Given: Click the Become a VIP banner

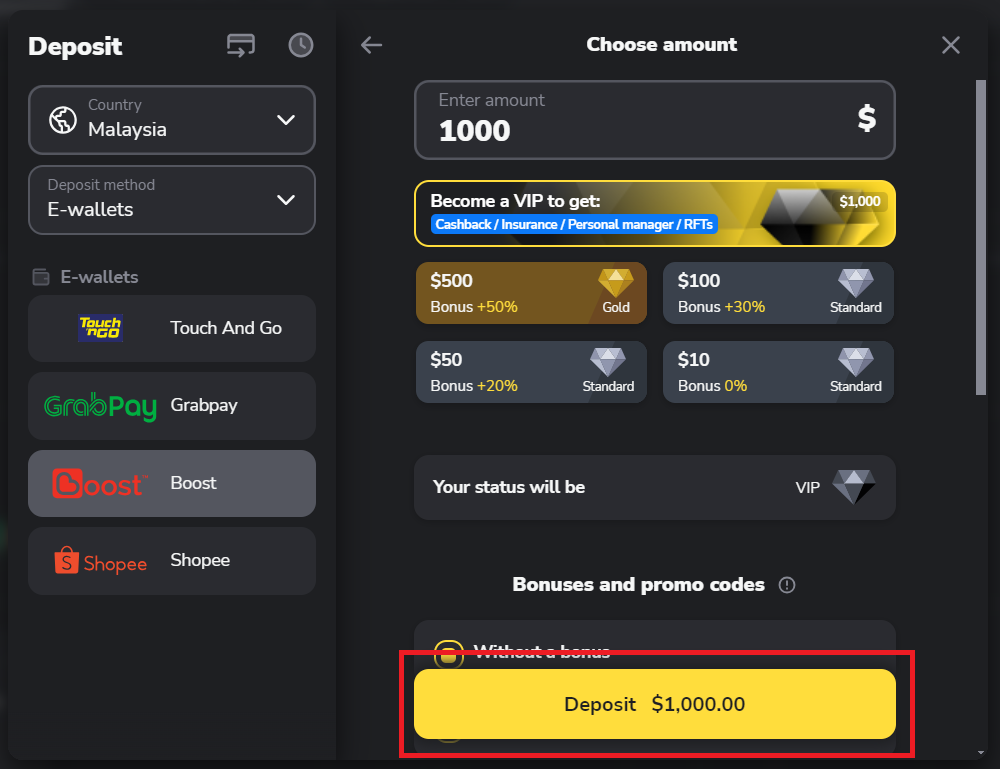Looking at the screenshot, I should [x=654, y=213].
